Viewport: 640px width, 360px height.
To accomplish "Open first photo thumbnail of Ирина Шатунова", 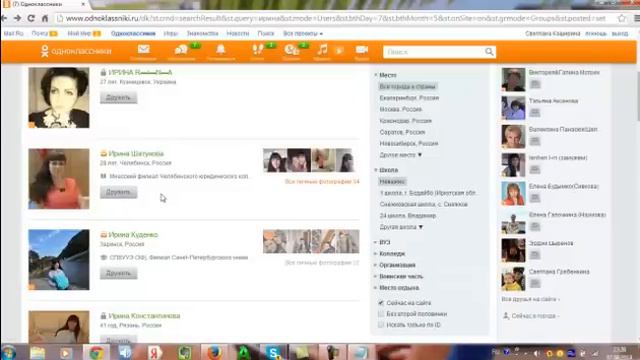I will [275, 160].
